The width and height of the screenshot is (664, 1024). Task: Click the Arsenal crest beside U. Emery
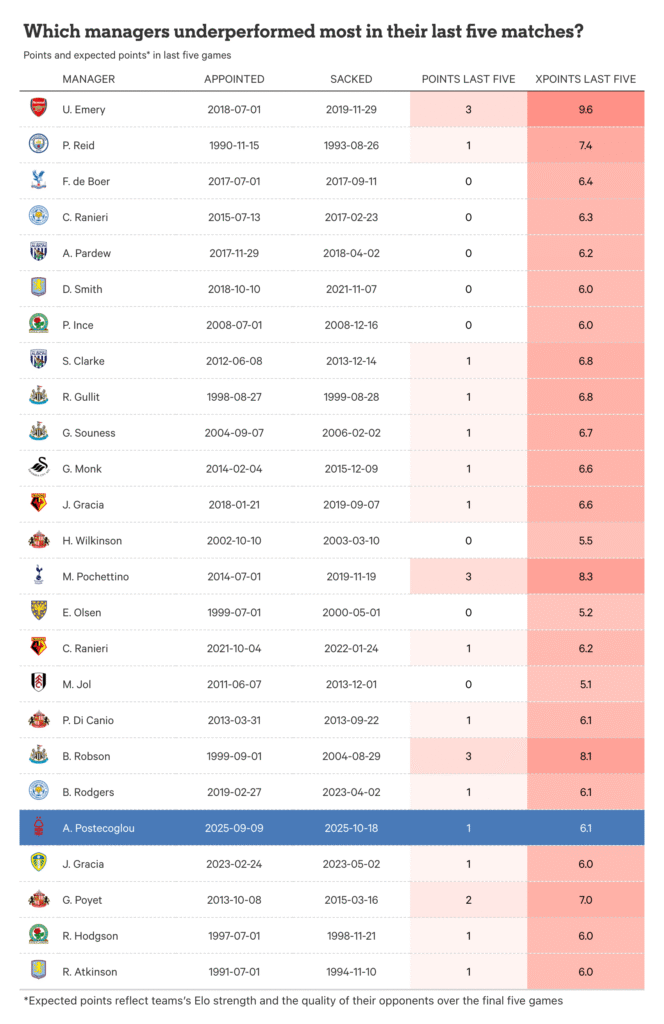tap(38, 109)
